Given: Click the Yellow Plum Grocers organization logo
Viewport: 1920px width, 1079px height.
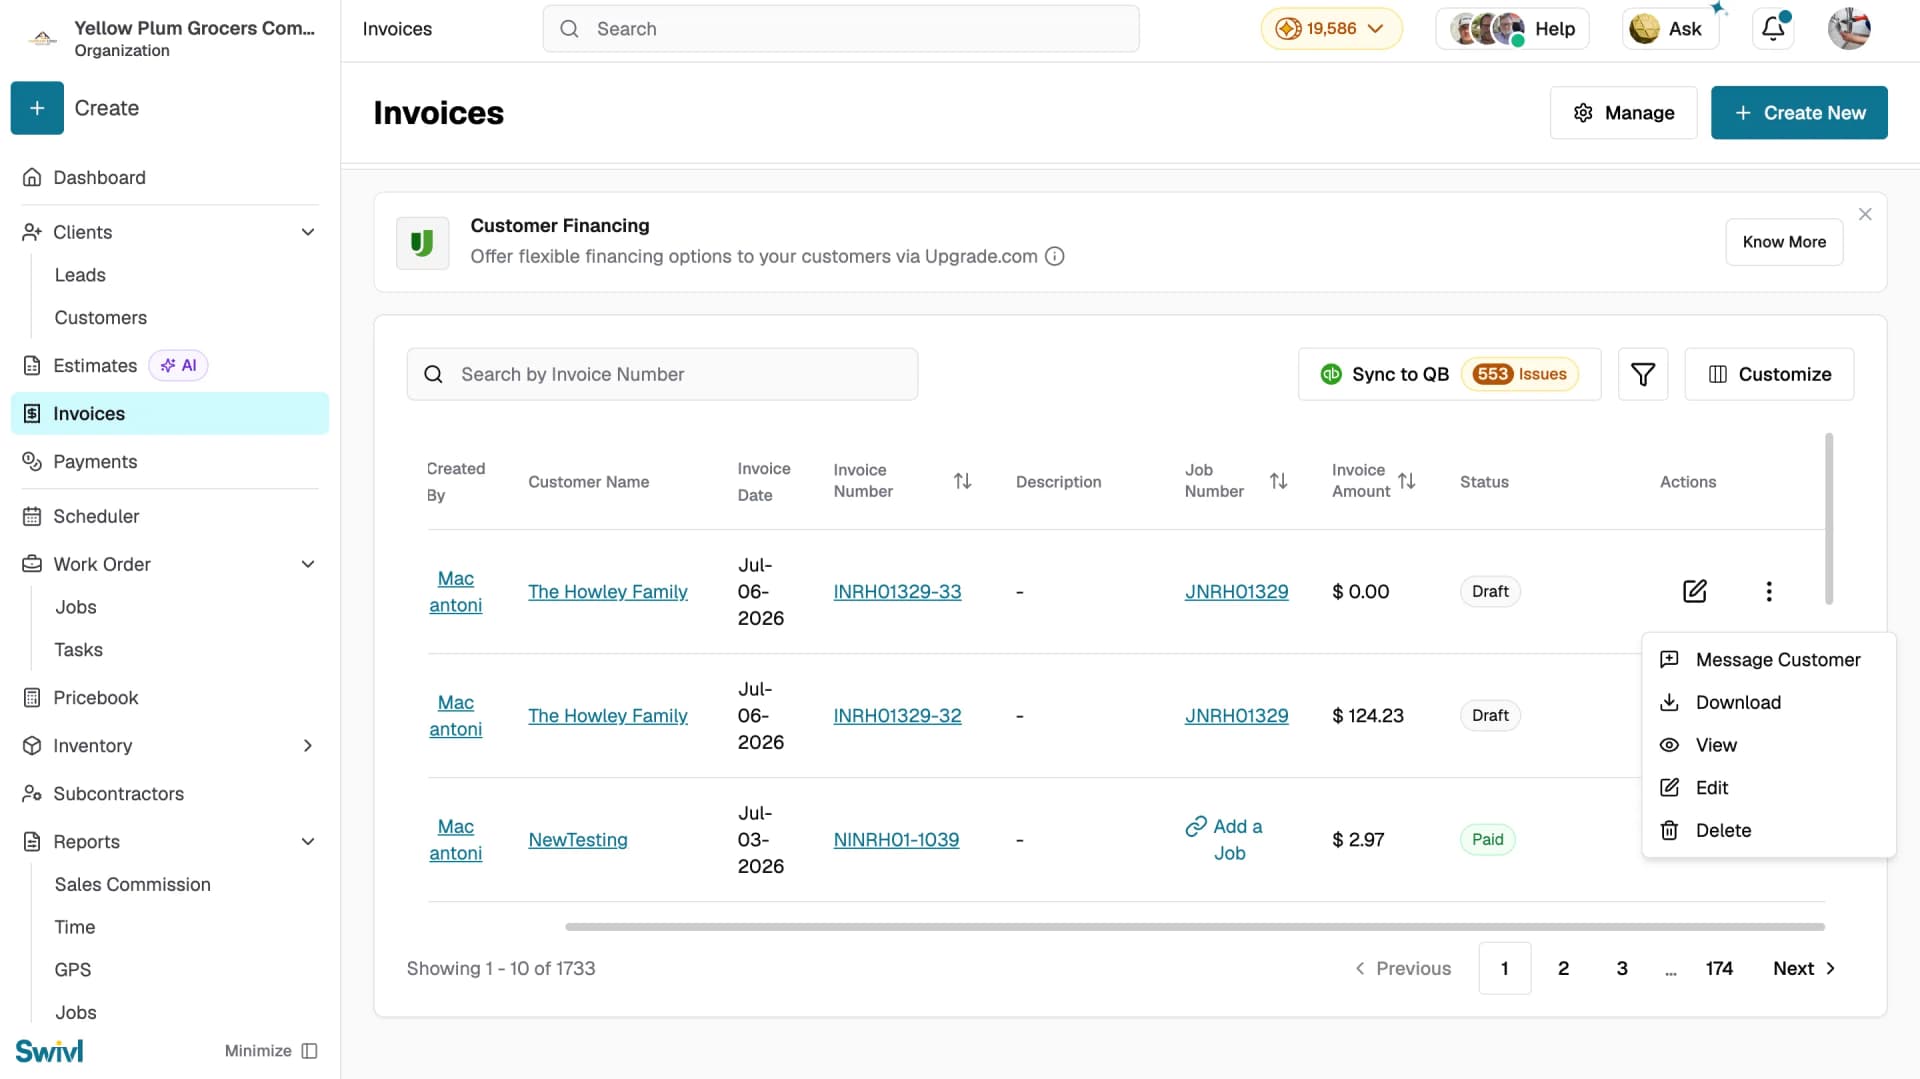Looking at the screenshot, I should click(42, 38).
